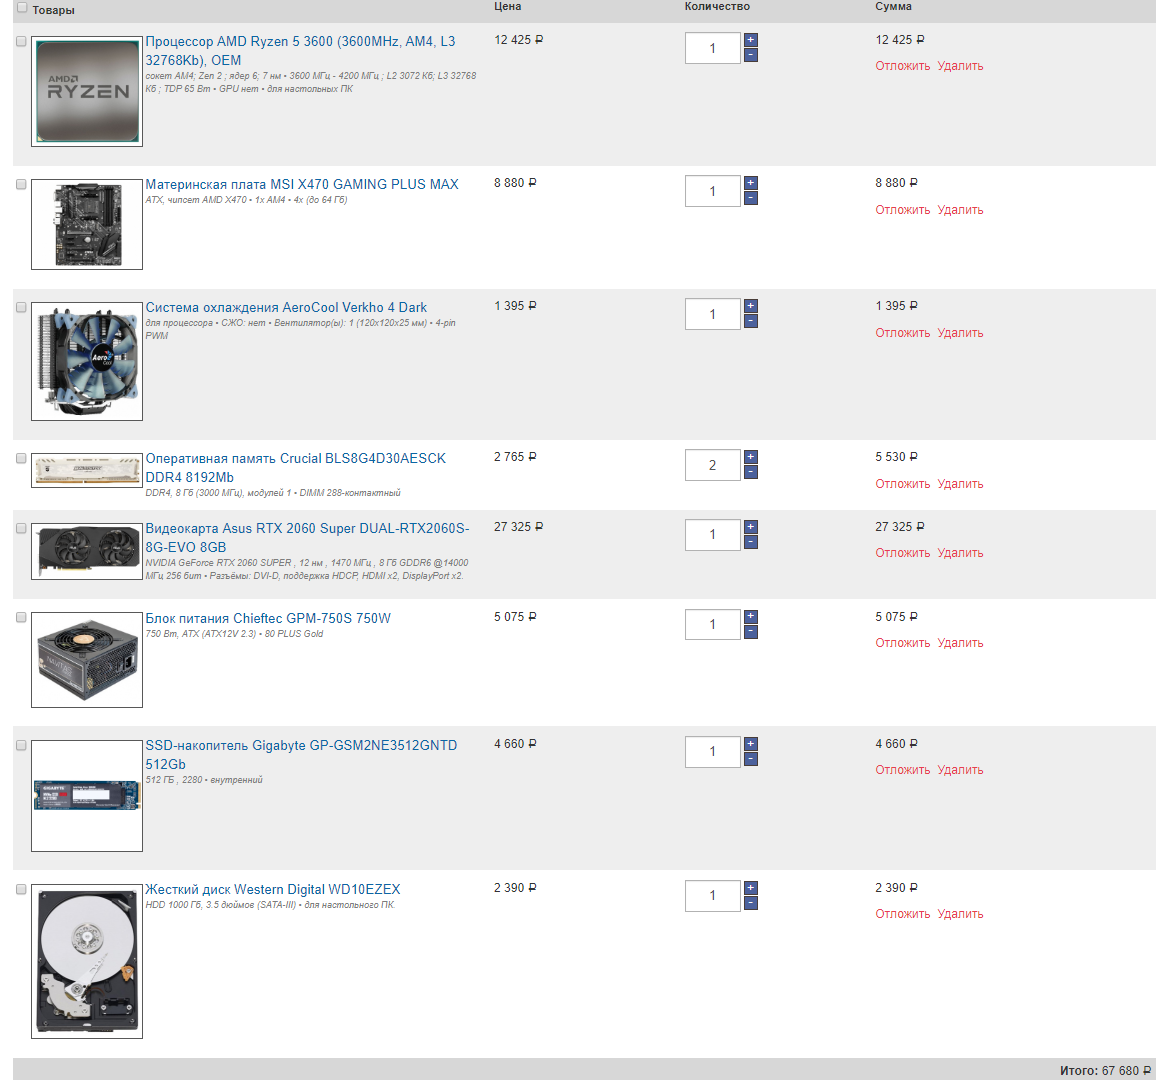The width and height of the screenshot is (1168, 1080).
Task: Click Отложить for the Ryzen 5 3600
Action: [x=903, y=66]
